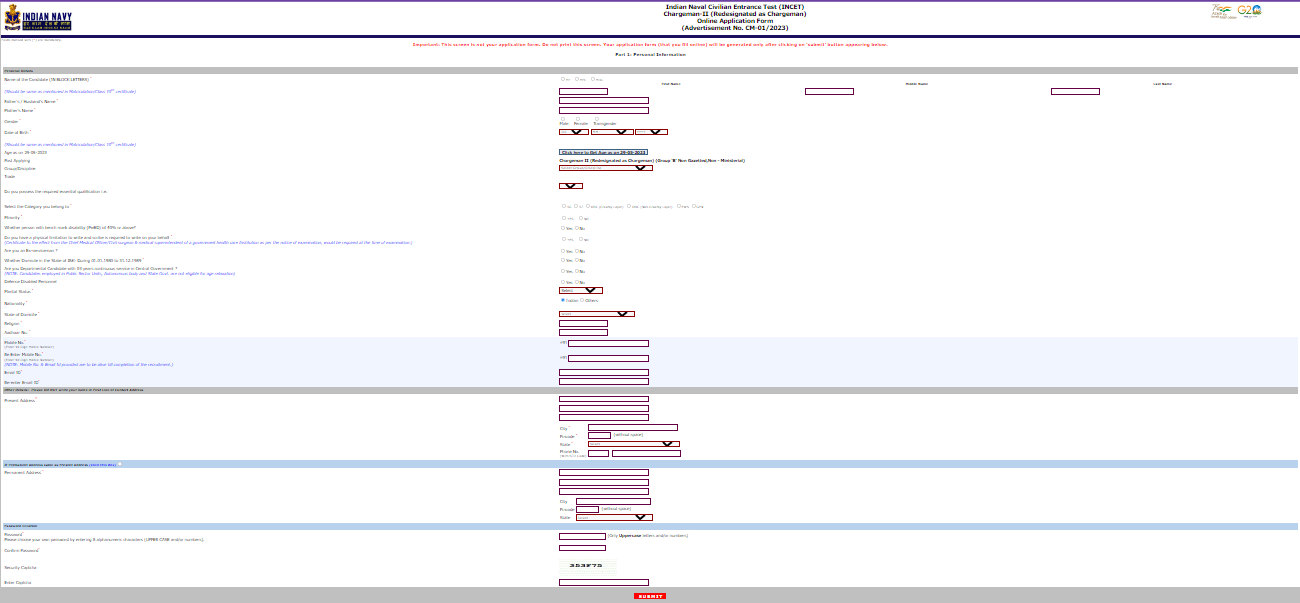Select Female gender radio button

coord(577,119)
